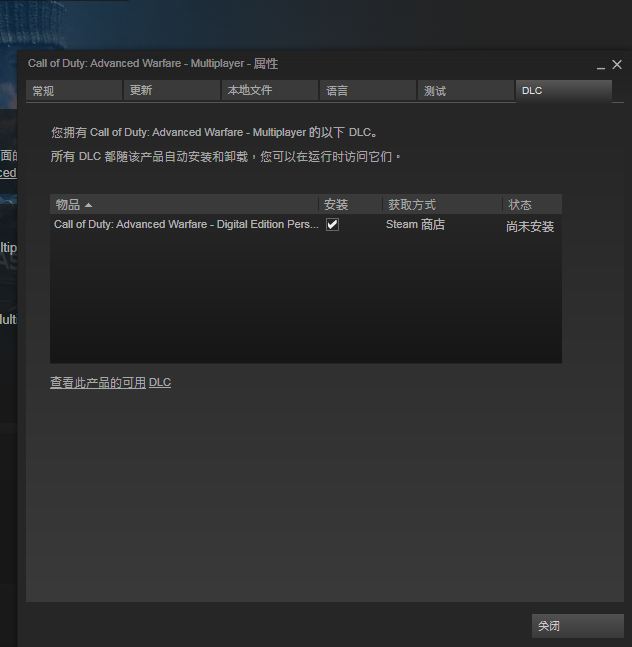632x647 pixels.
Task: Go to the 语言 tab
Action: tap(368, 90)
